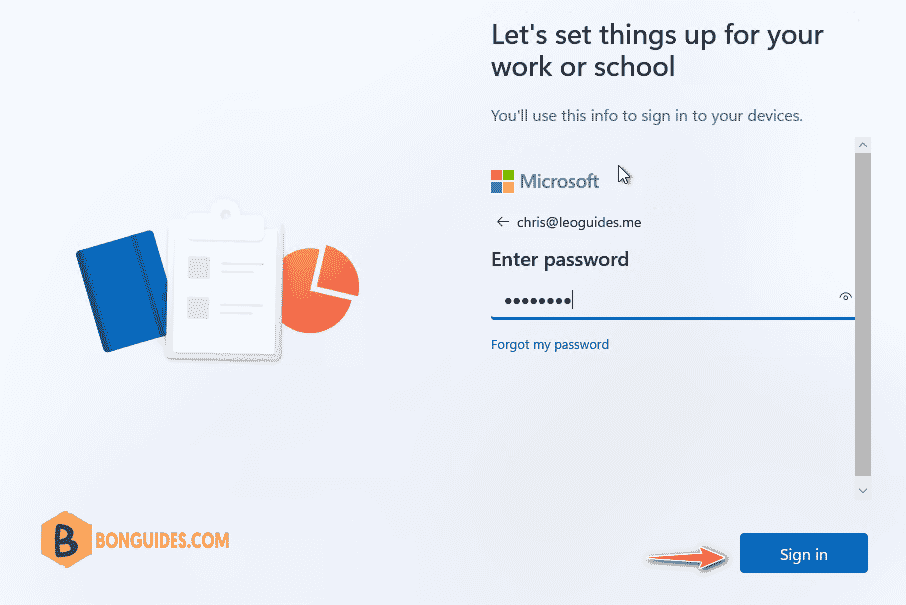Click the Enter password heading
This screenshot has height=605, width=906.
pyautogui.click(x=560, y=260)
